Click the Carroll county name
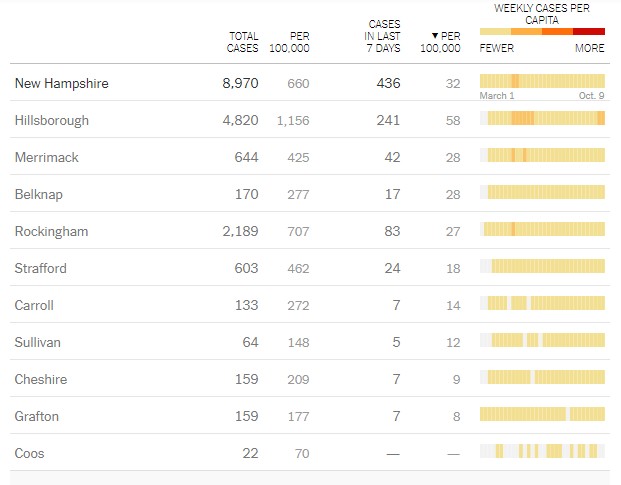Viewport: 621px width, 485px height. click(35, 306)
